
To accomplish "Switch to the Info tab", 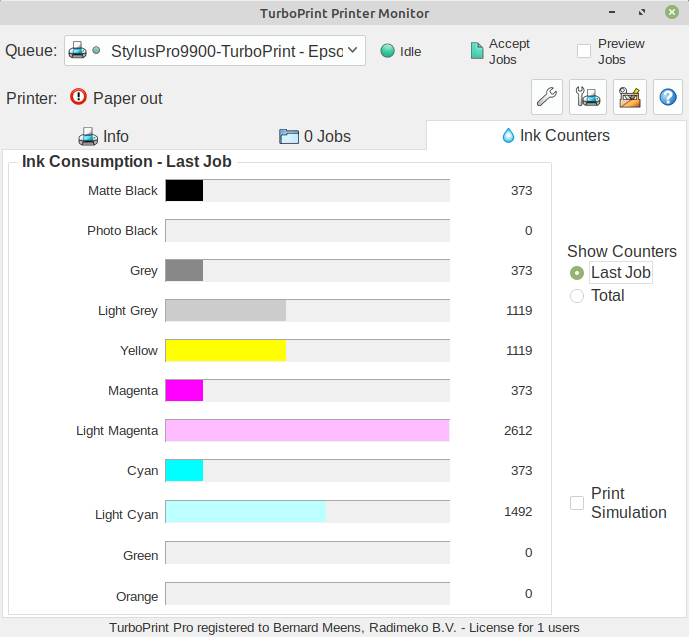I will (104, 136).
